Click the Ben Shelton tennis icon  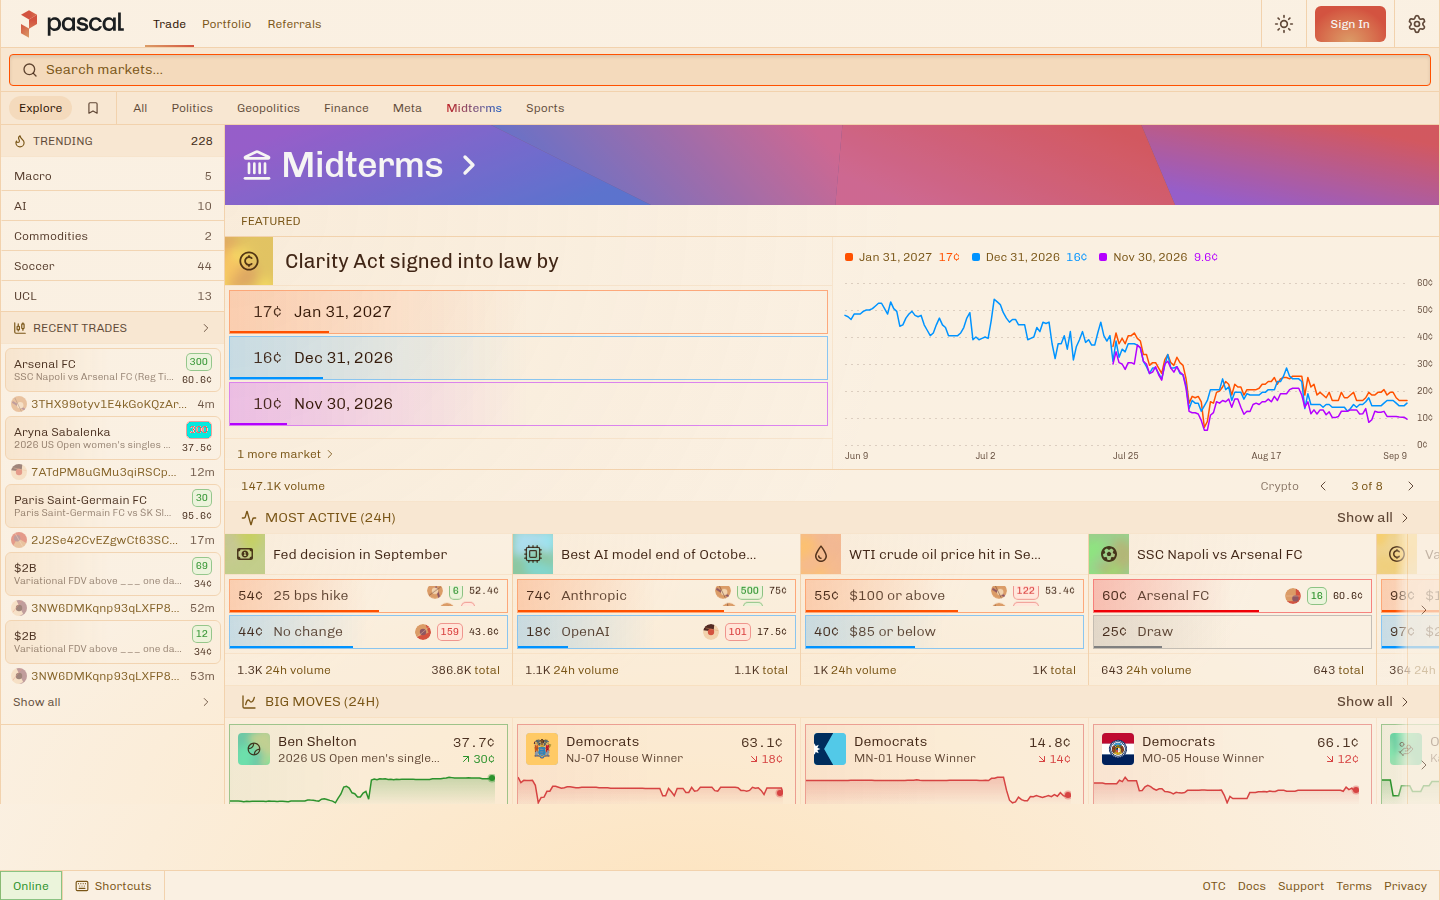point(254,749)
